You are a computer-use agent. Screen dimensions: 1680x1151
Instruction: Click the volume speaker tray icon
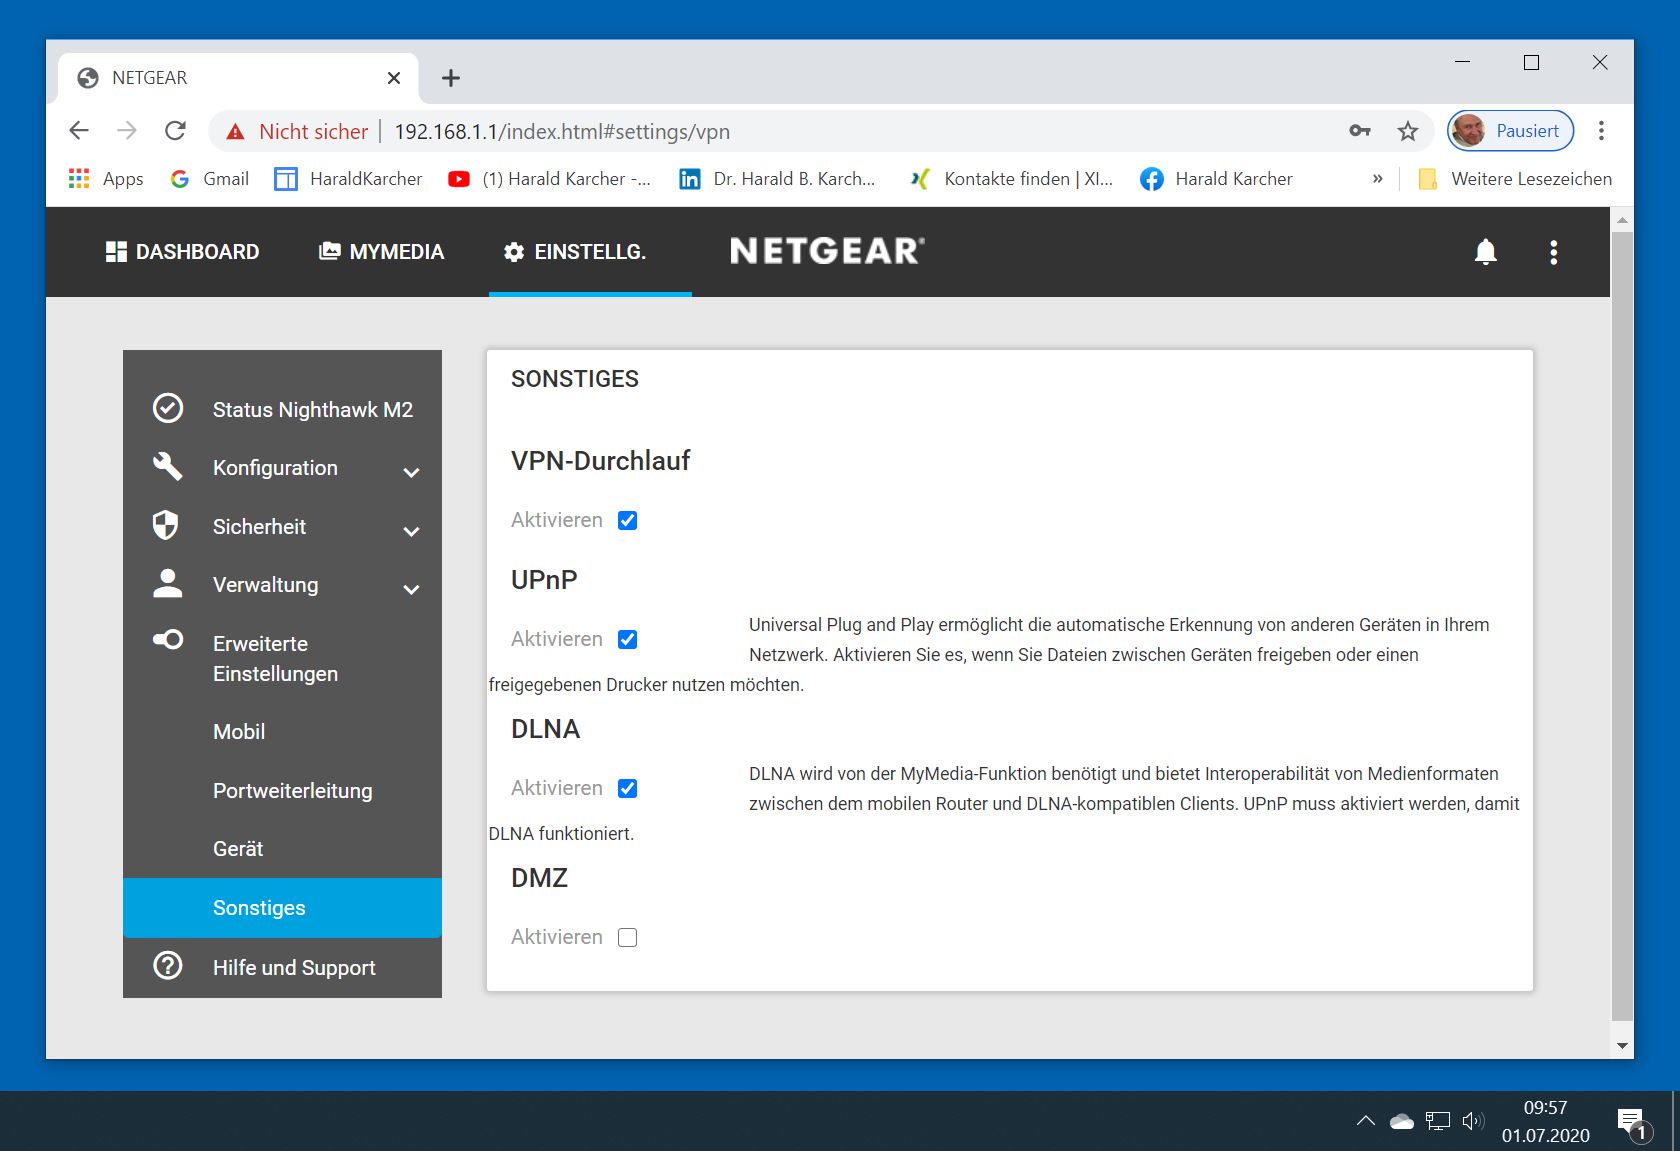pos(1473,1121)
